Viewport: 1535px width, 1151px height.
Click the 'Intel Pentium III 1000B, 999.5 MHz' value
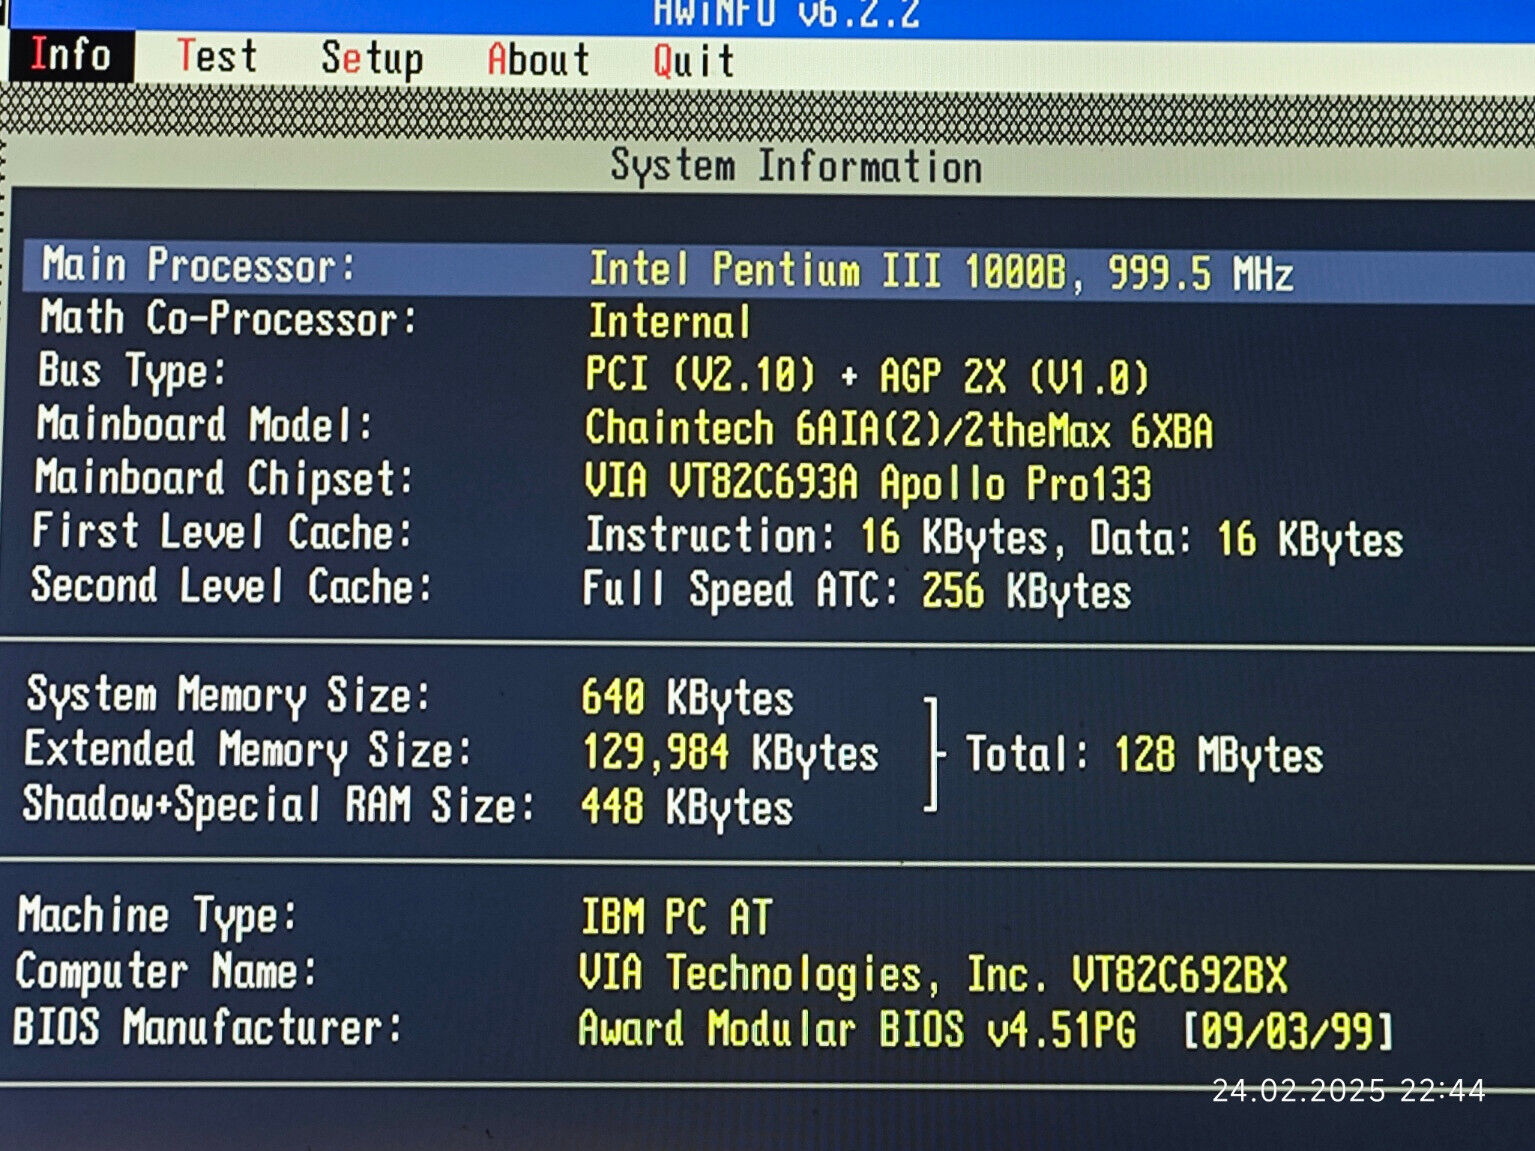click(941, 271)
